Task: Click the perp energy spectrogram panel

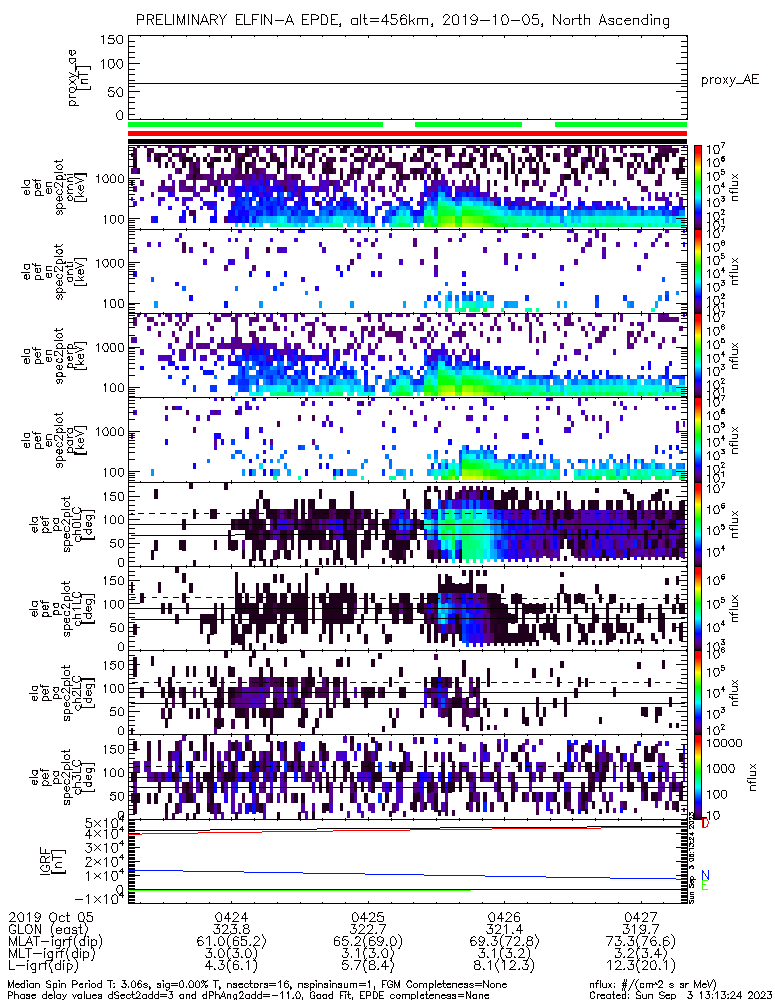Action: [x=408, y=355]
